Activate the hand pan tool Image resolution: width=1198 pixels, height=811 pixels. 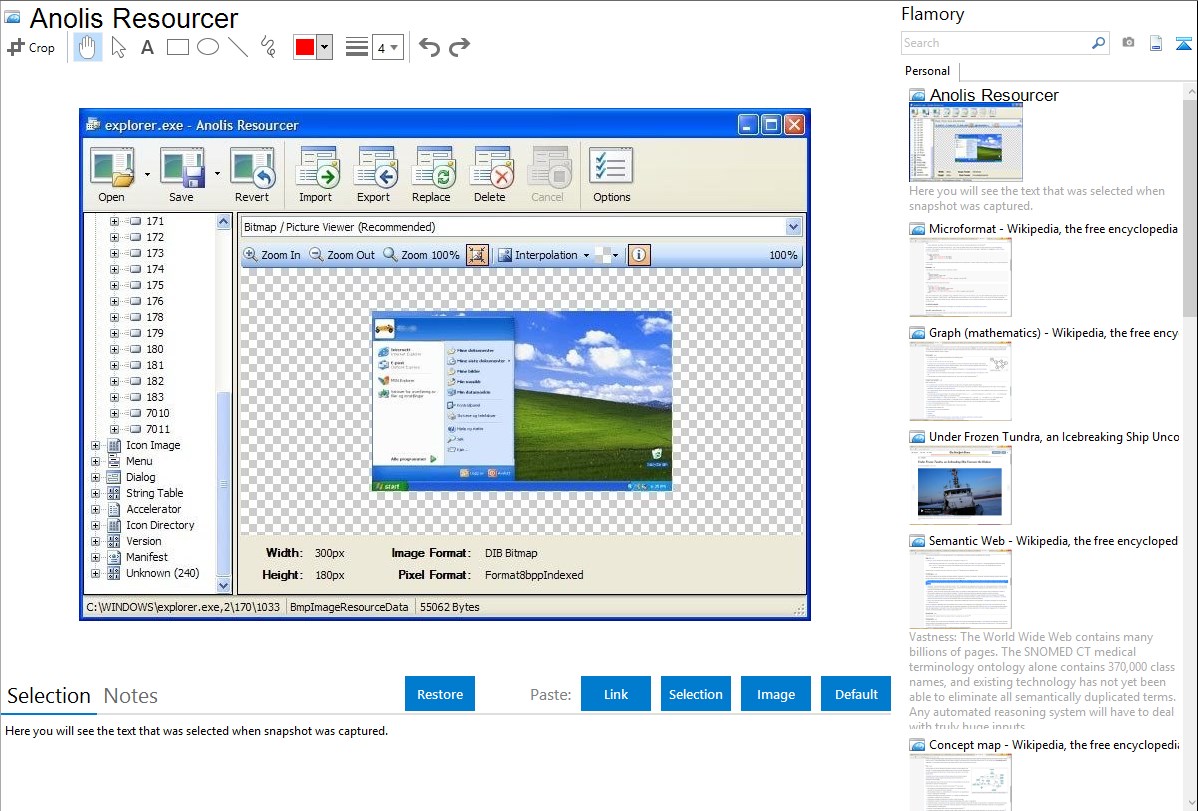pos(87,47)
